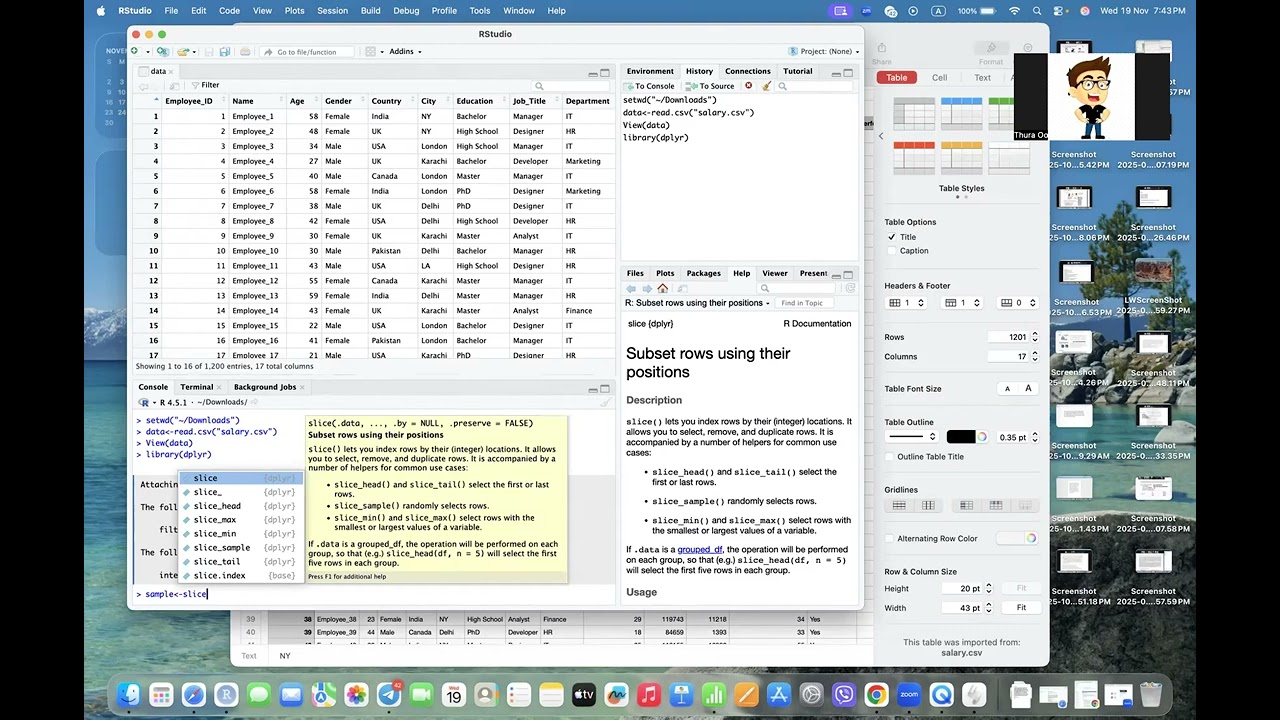Click the save all documents icon

coord(225,51)
